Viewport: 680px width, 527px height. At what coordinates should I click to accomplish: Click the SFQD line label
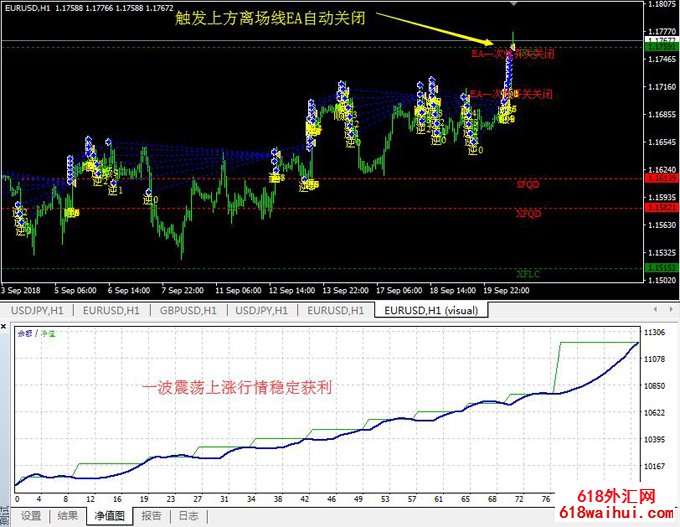(x=528, y=184)
